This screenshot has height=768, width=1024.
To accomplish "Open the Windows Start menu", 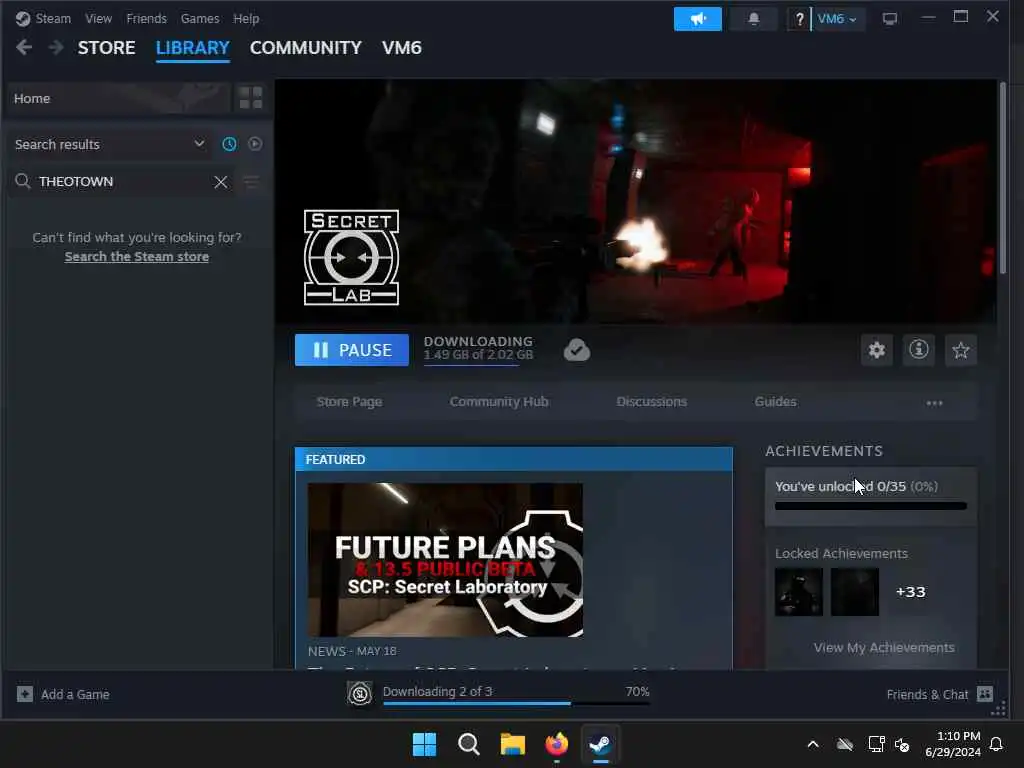I will click(424, 744).
